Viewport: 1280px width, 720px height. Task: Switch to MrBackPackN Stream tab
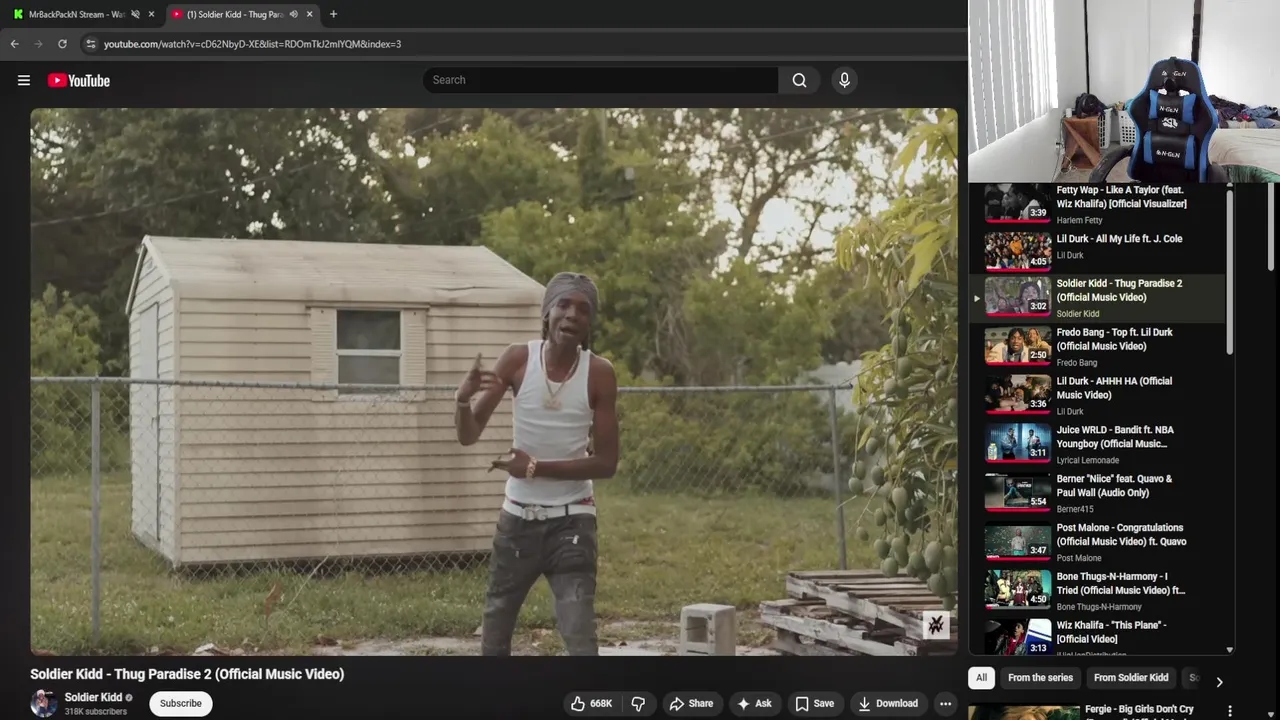click(75, 14)
